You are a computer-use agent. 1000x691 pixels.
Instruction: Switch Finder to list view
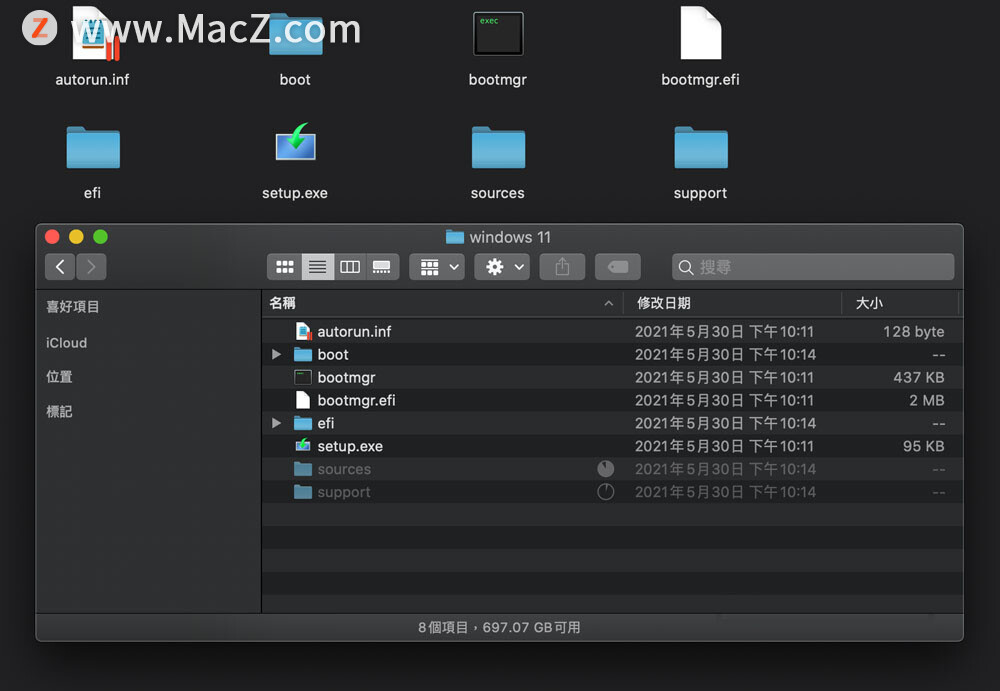pyautogui.click(x=318, y=267)
